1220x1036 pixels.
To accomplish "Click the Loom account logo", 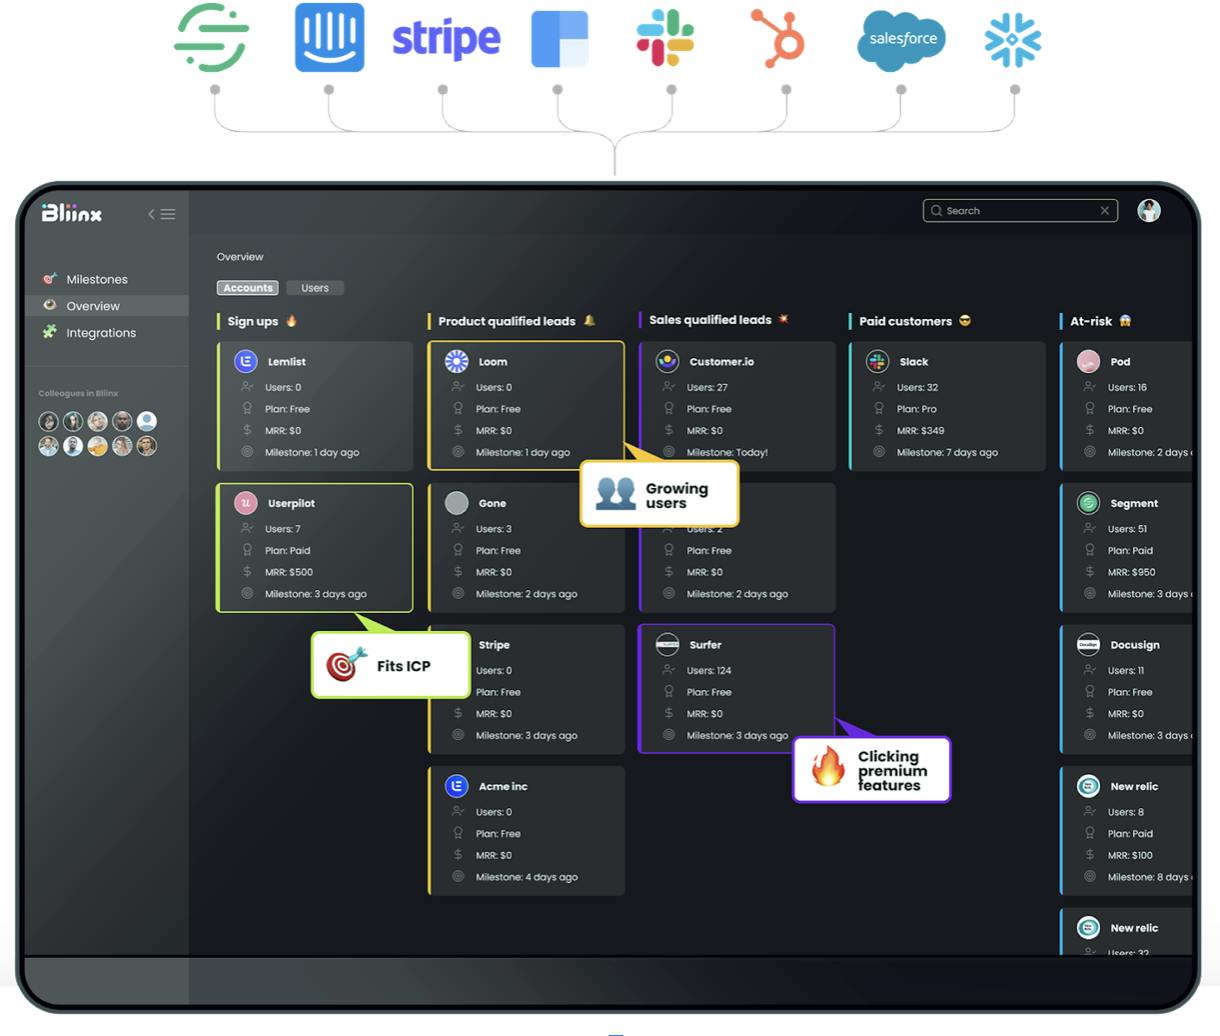I will [x=457, y=361].
